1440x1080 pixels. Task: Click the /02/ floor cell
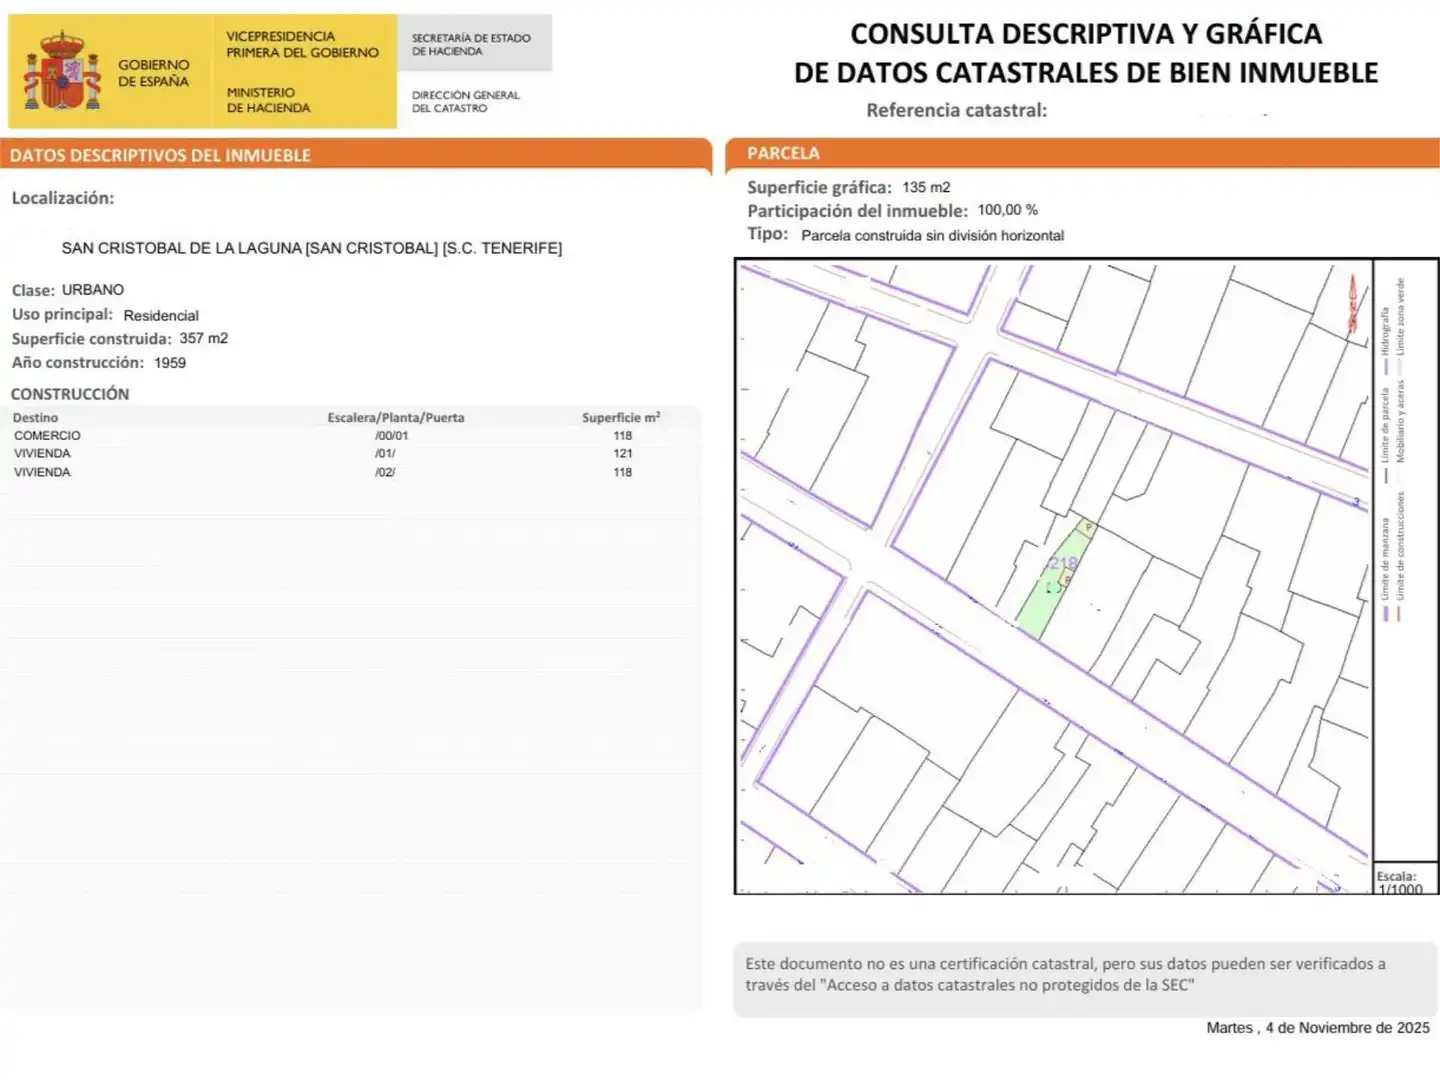385,472
